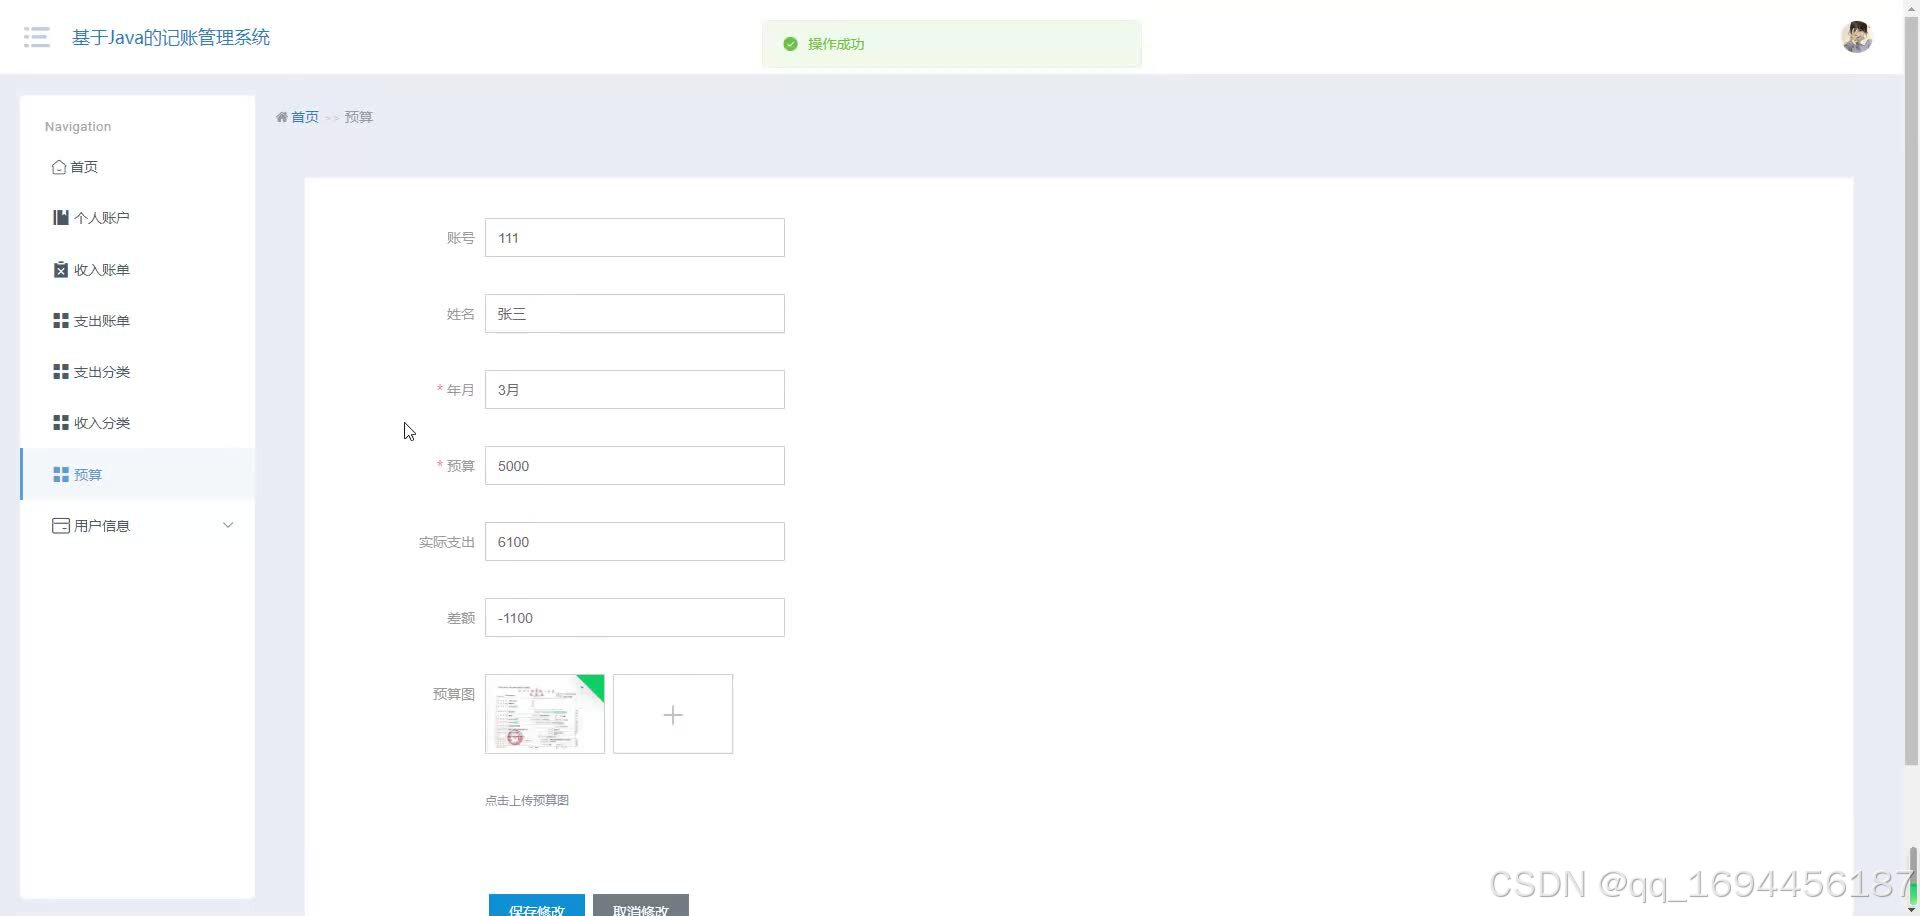
Task: Expand the 用户信息 submenu chevron
Action: pyautogui.click(x=228, y=525)
